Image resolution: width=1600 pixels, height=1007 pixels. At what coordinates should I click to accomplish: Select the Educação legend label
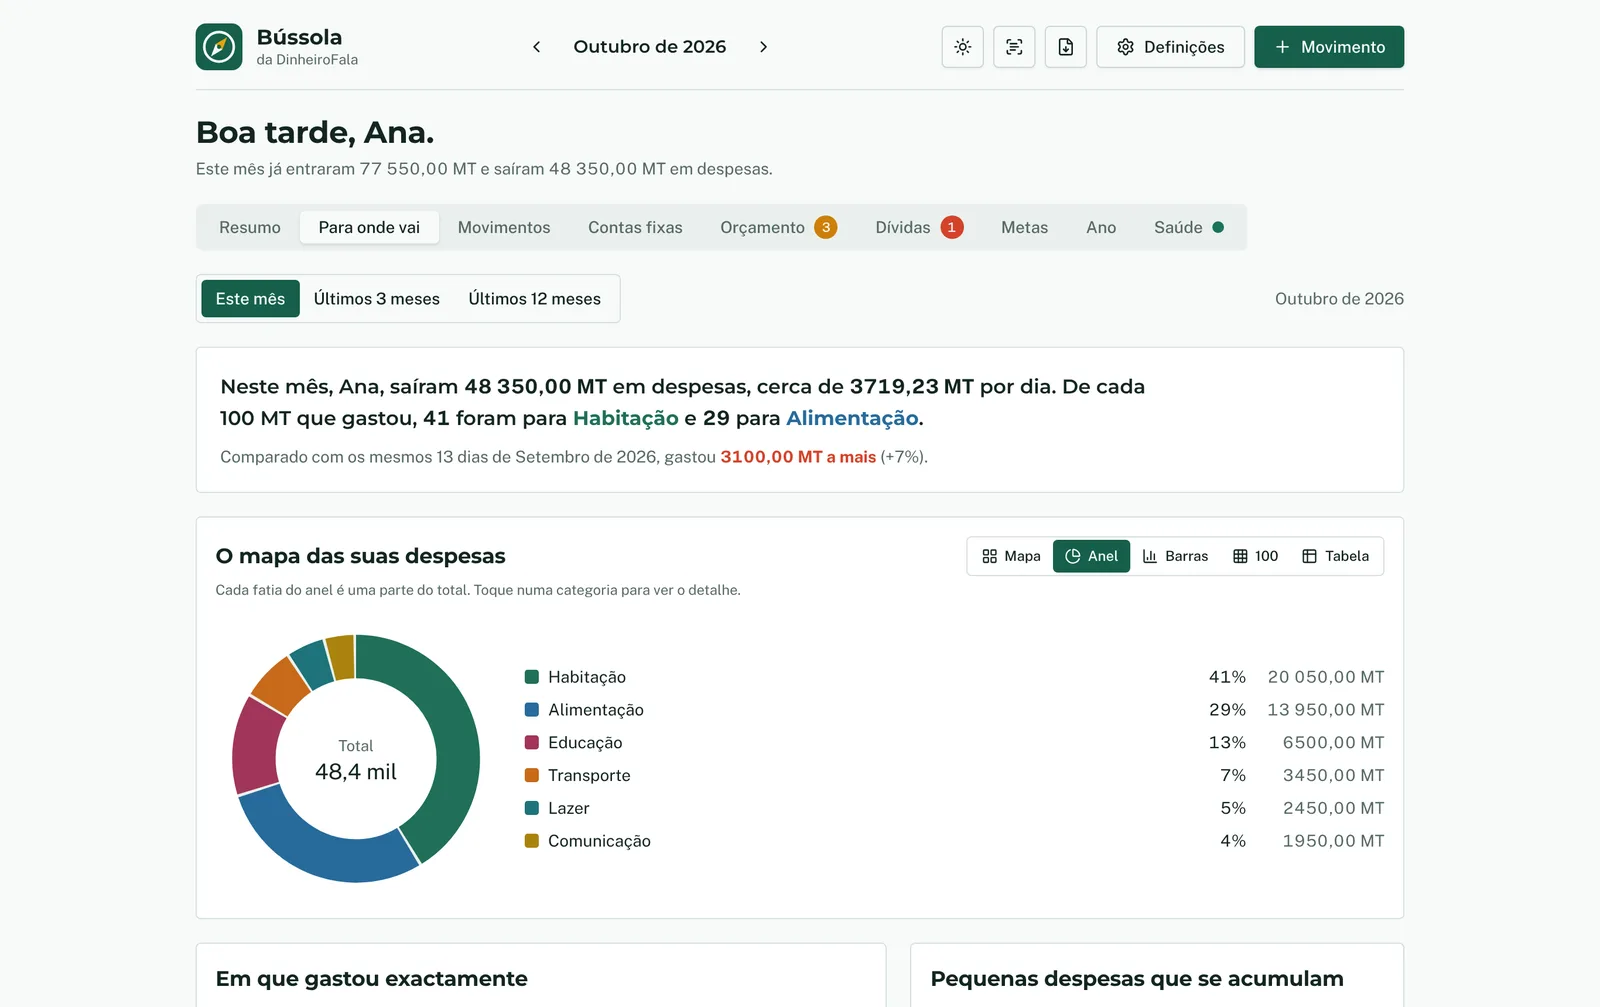click(585, 743)
